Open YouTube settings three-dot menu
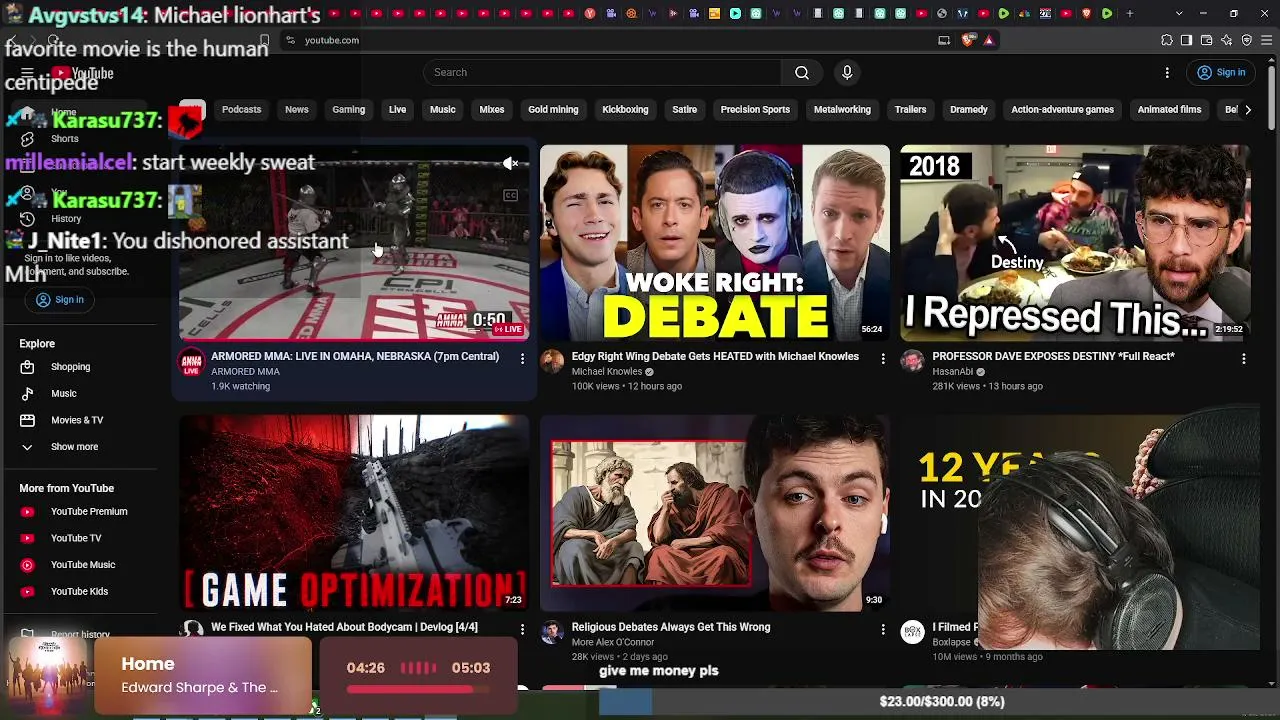 (x=1167, y=72)
